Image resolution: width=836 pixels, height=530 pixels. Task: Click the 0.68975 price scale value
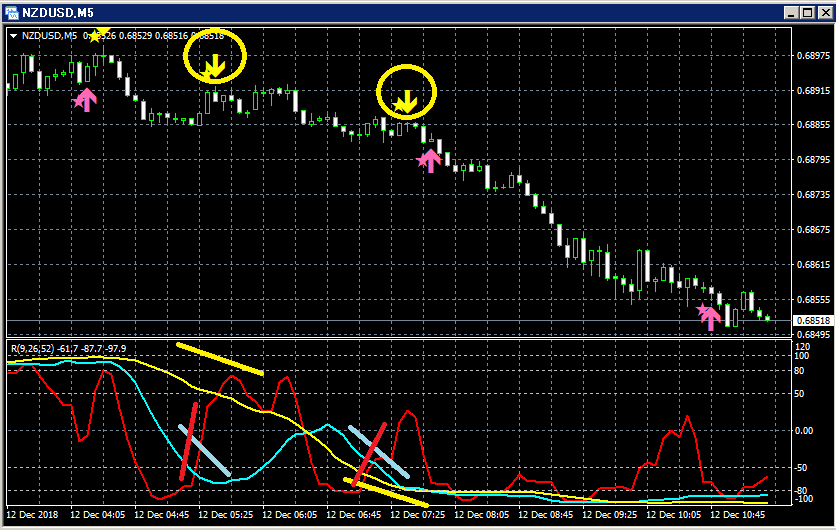click(x=814, y=55)
